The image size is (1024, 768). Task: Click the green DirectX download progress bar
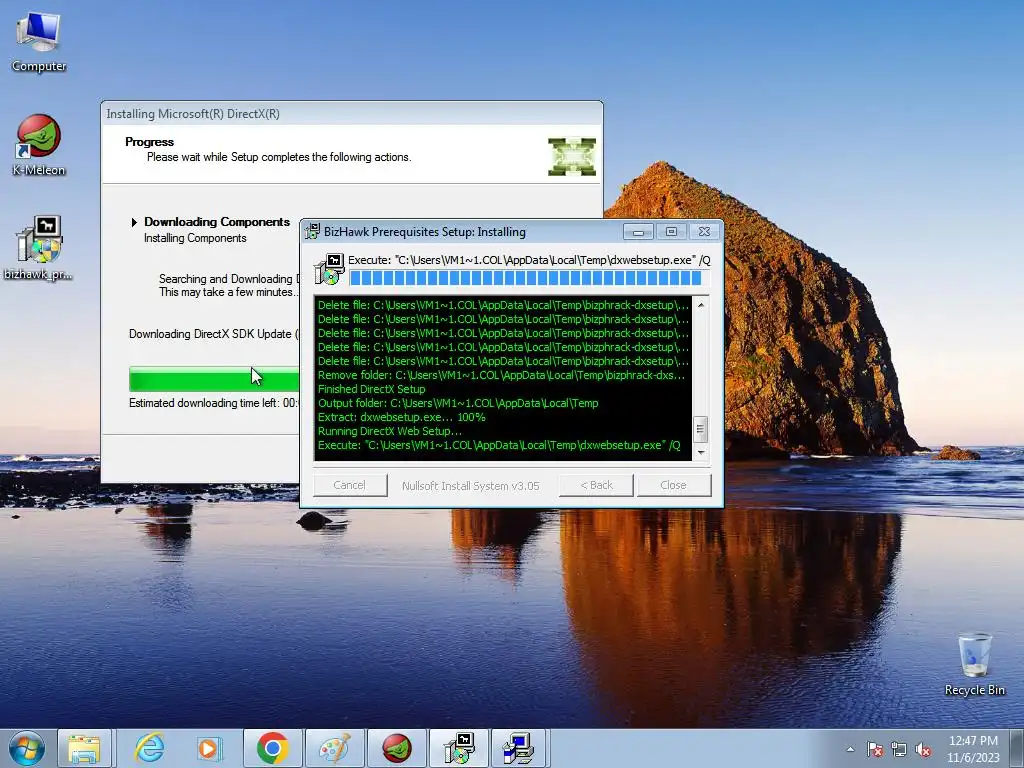214,379
